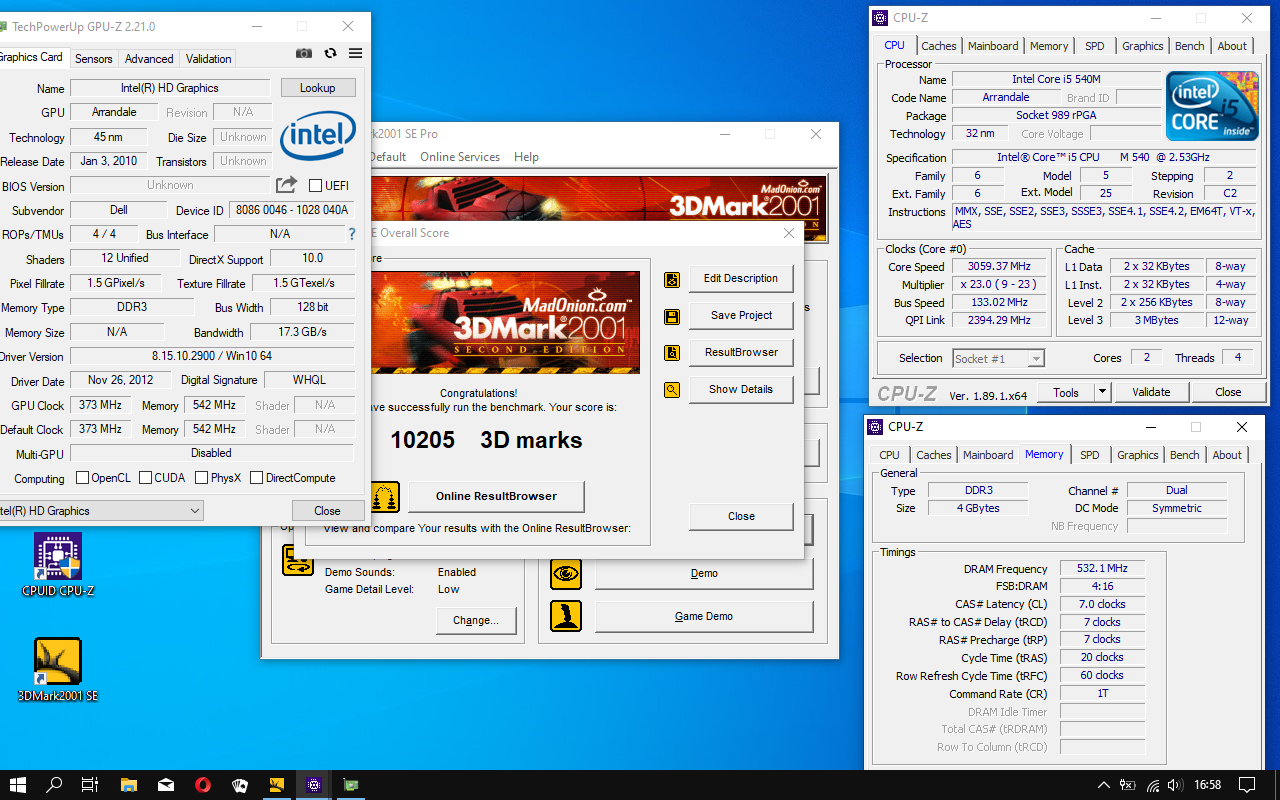
Task: Click the taskbar clock showing 16:58
Action: click(1207, 785)
